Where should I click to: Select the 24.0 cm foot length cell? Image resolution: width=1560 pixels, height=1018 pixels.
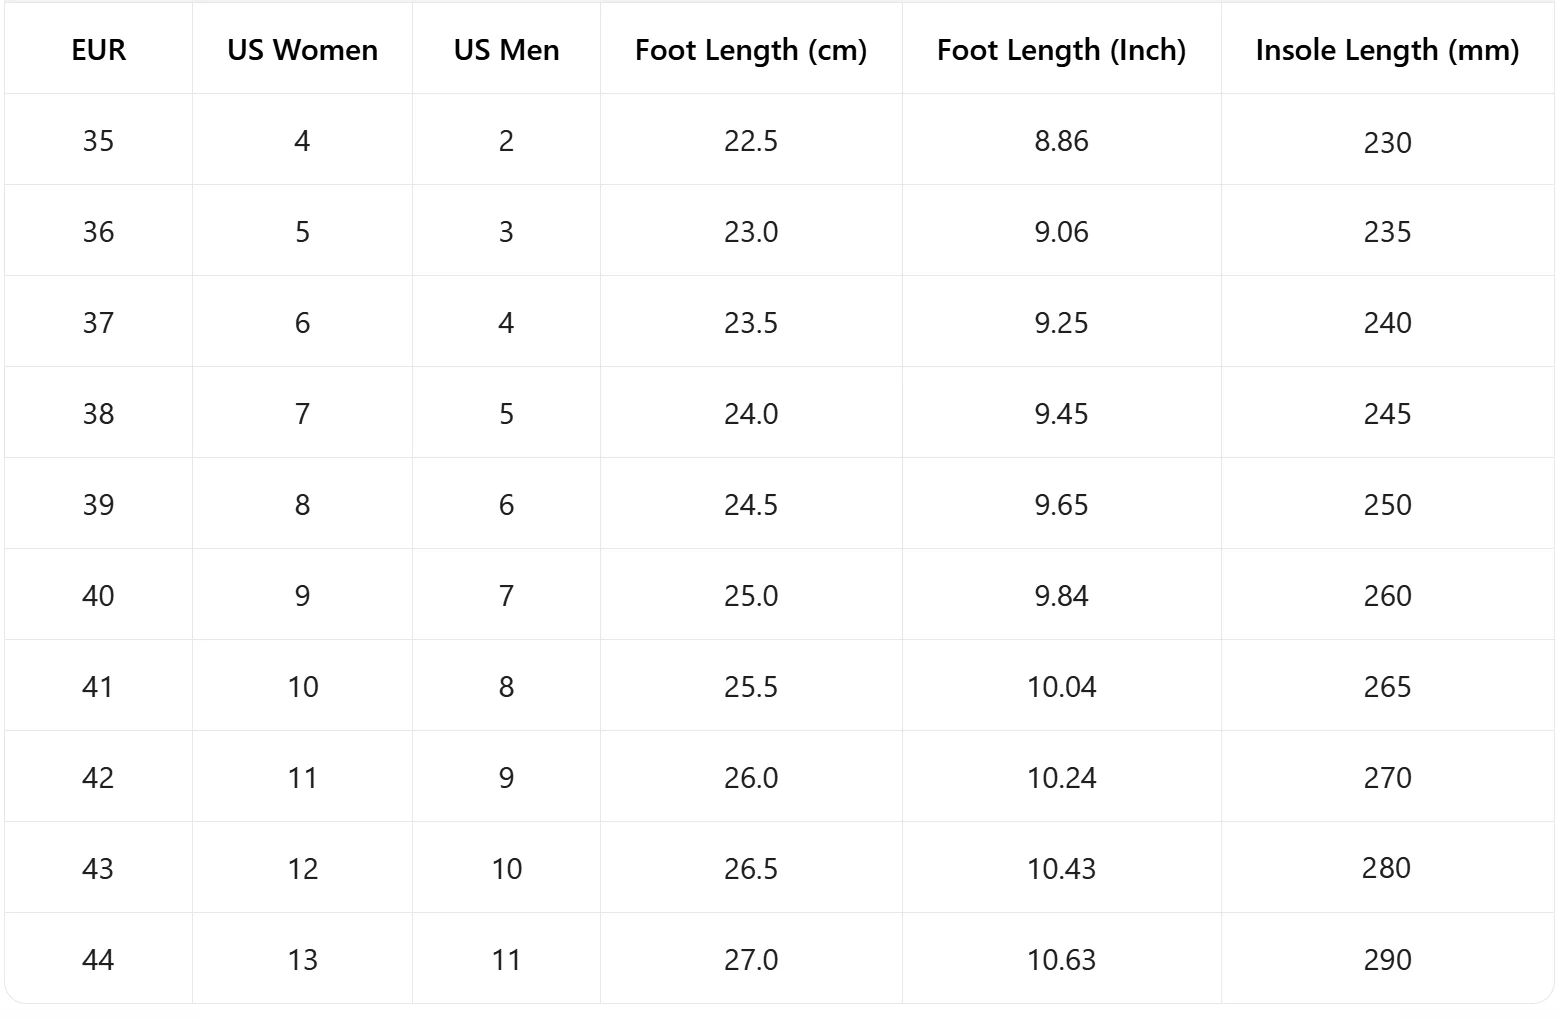751,413
